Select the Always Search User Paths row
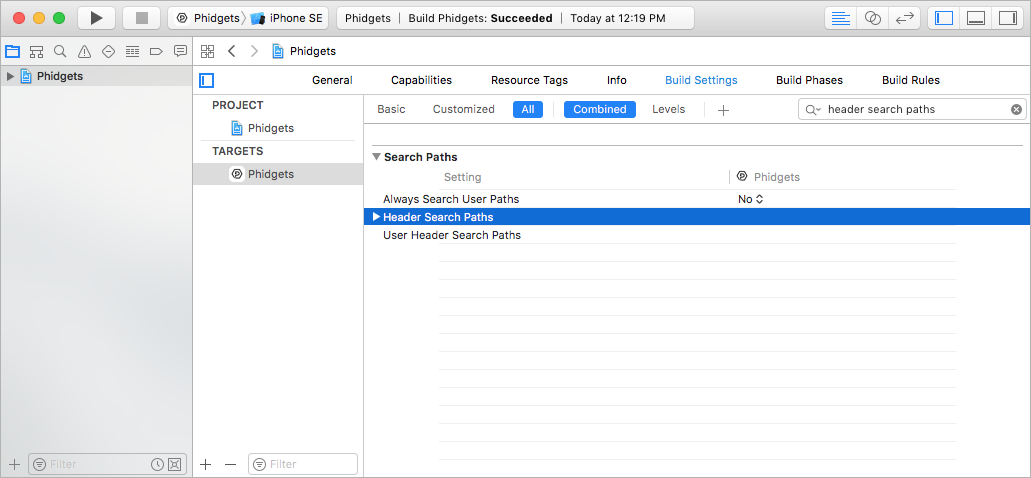The image size is (1031, 478). [x=697, y=199]
